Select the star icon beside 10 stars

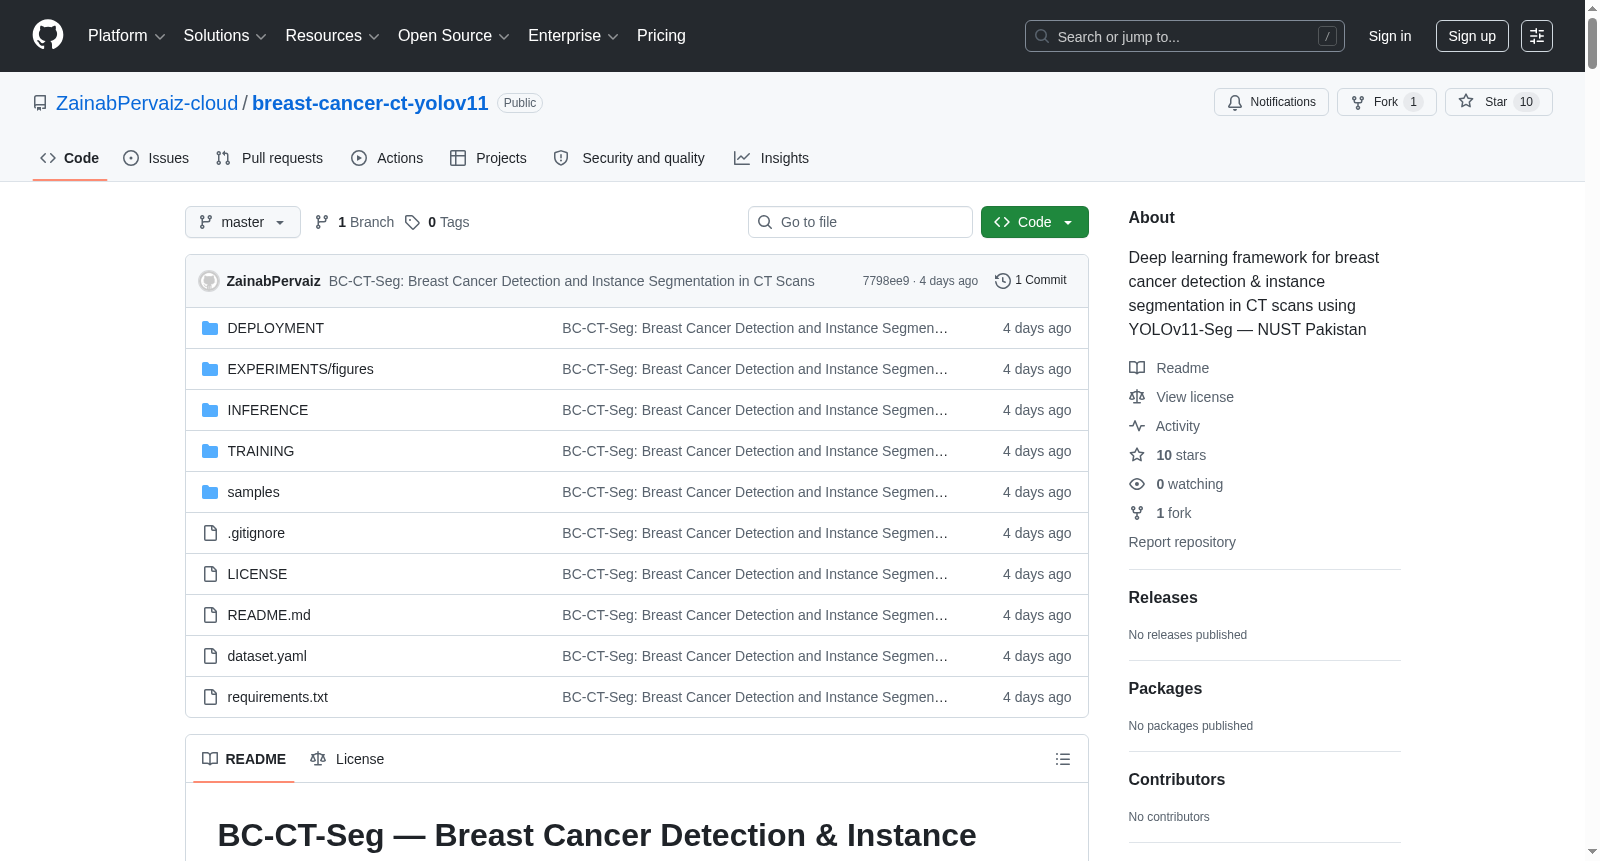click(1137, 455)
